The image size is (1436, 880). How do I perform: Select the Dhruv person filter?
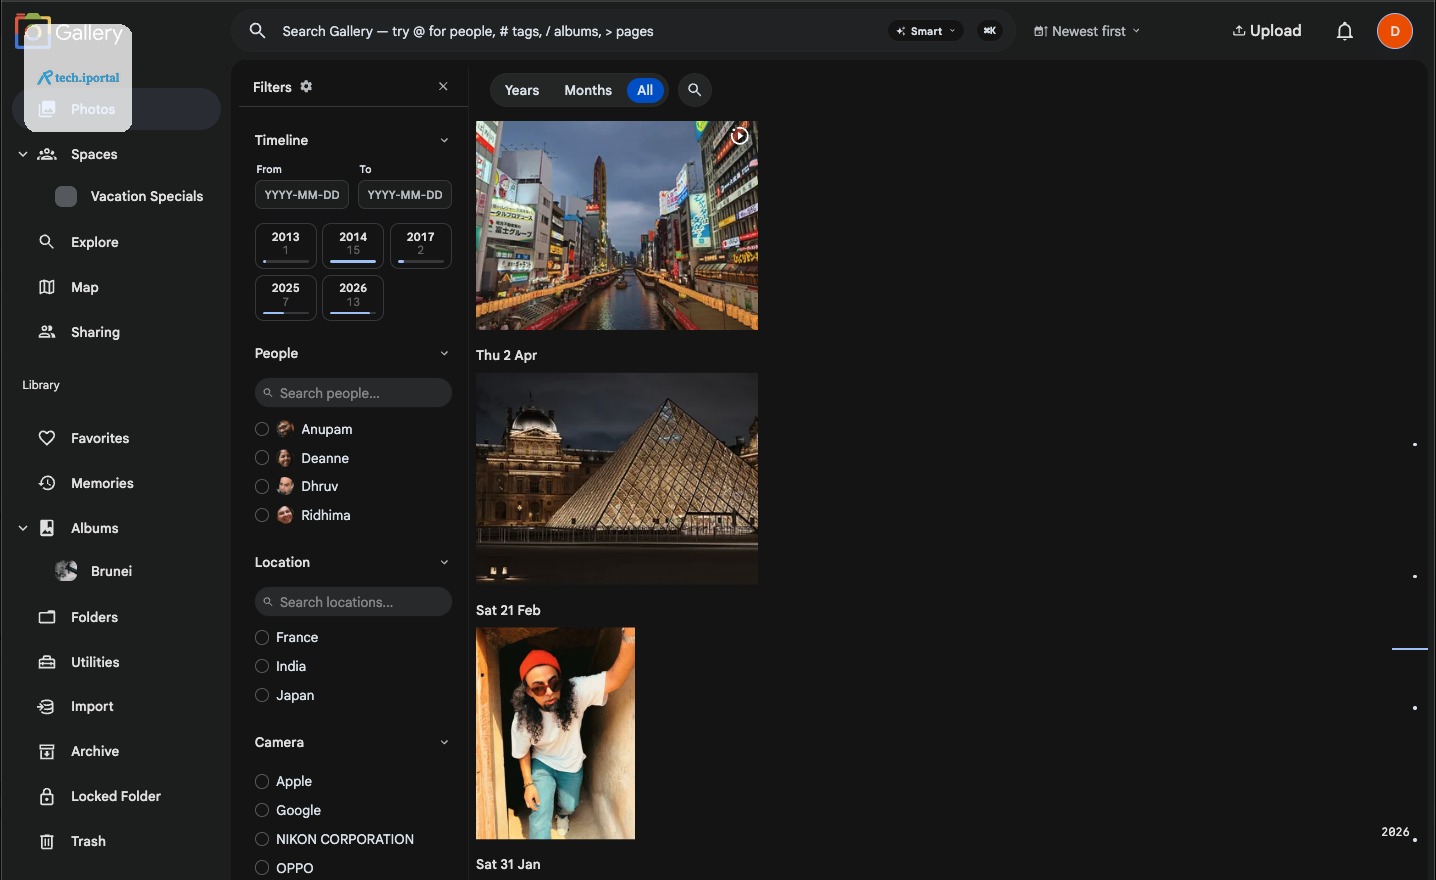(262, 486)
